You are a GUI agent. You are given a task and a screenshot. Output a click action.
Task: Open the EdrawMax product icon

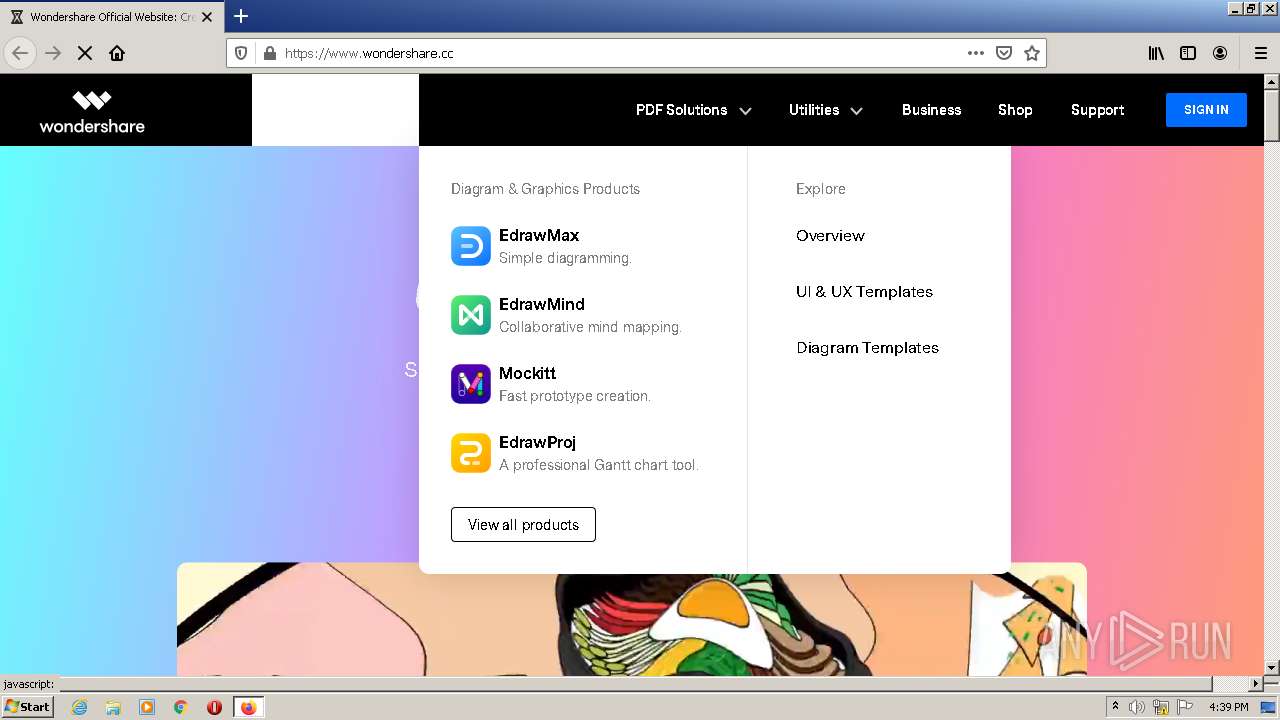[x=471, y=246]
